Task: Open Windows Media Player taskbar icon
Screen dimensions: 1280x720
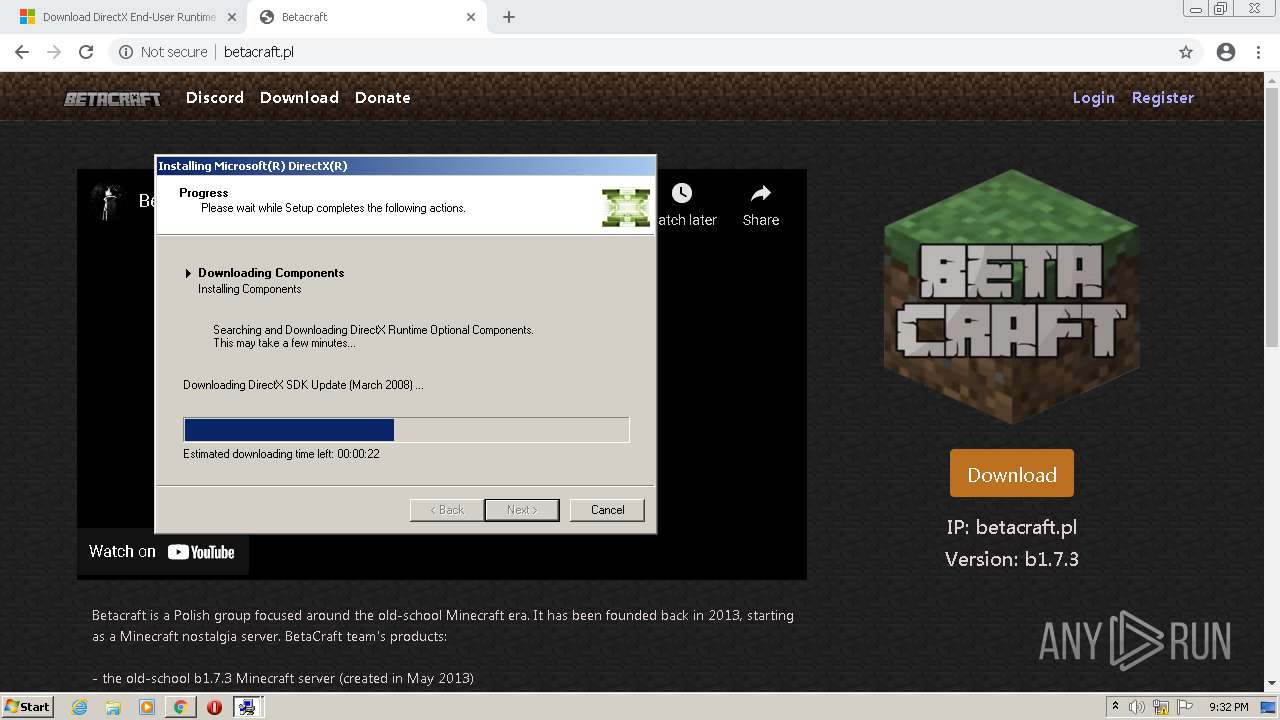Action: pyautogui.click(x=147, y=707)
